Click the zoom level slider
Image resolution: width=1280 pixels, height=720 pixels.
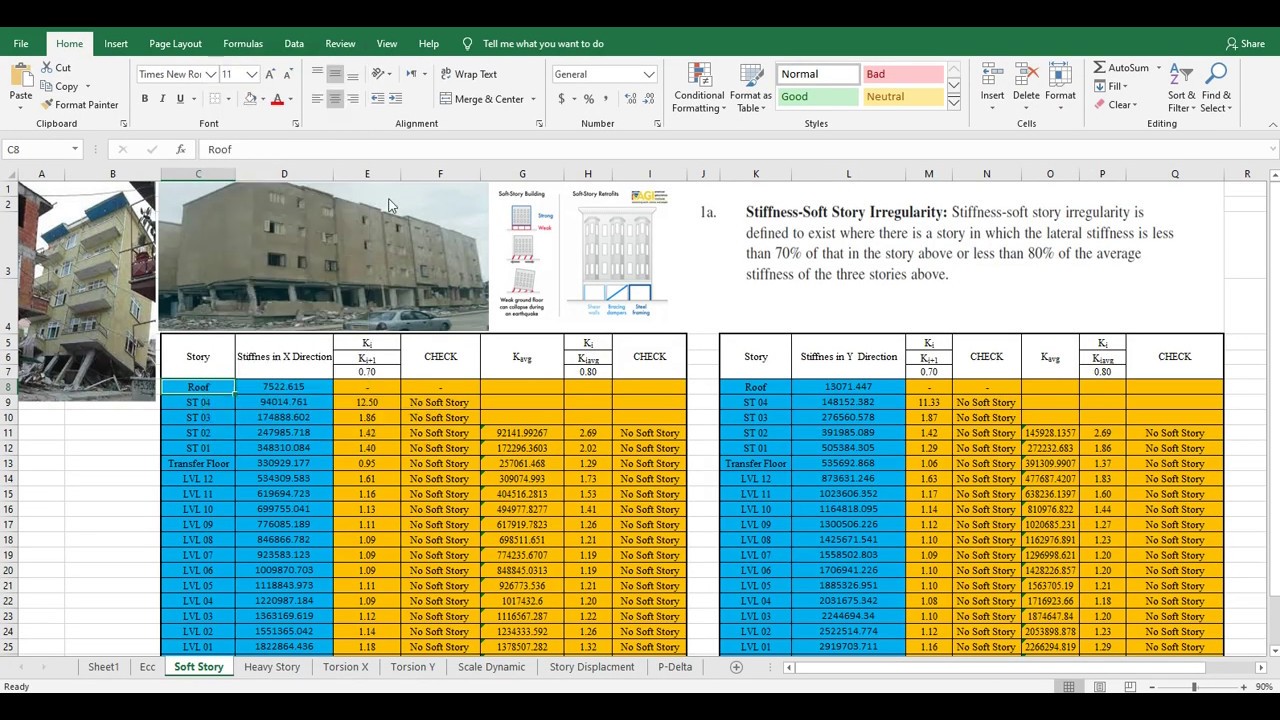[x=1193, y=687]
